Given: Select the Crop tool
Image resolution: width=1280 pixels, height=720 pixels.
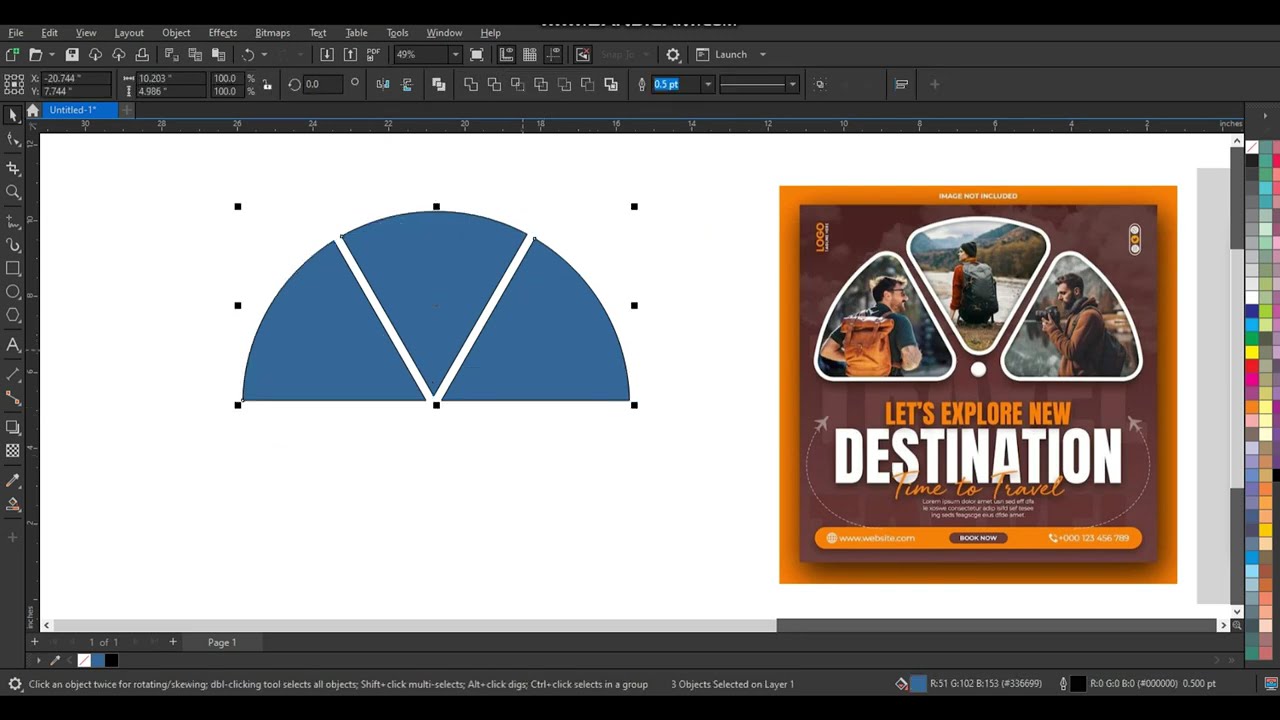Looking at the screenshot, I should point(13,168).
